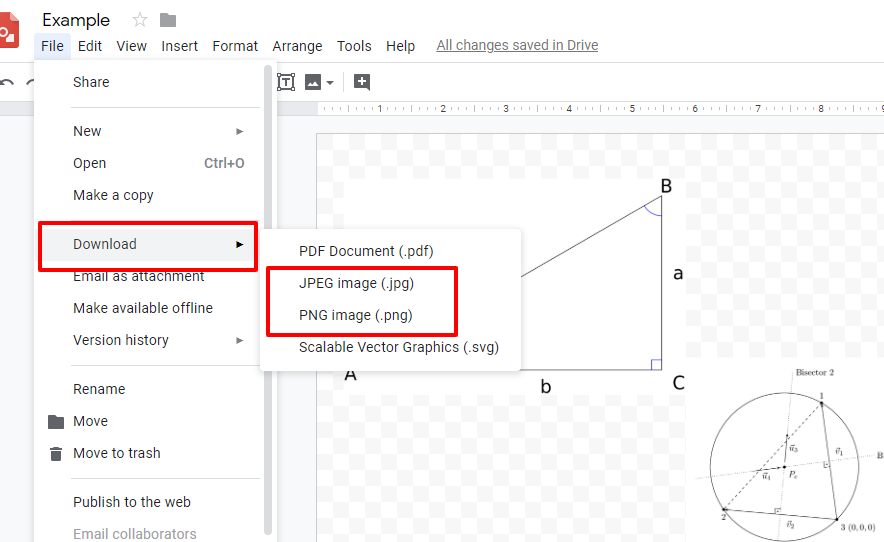Click the Google Drawings logo icon
The width and height of the screenshot is (884, 542).
pos(9,32)
